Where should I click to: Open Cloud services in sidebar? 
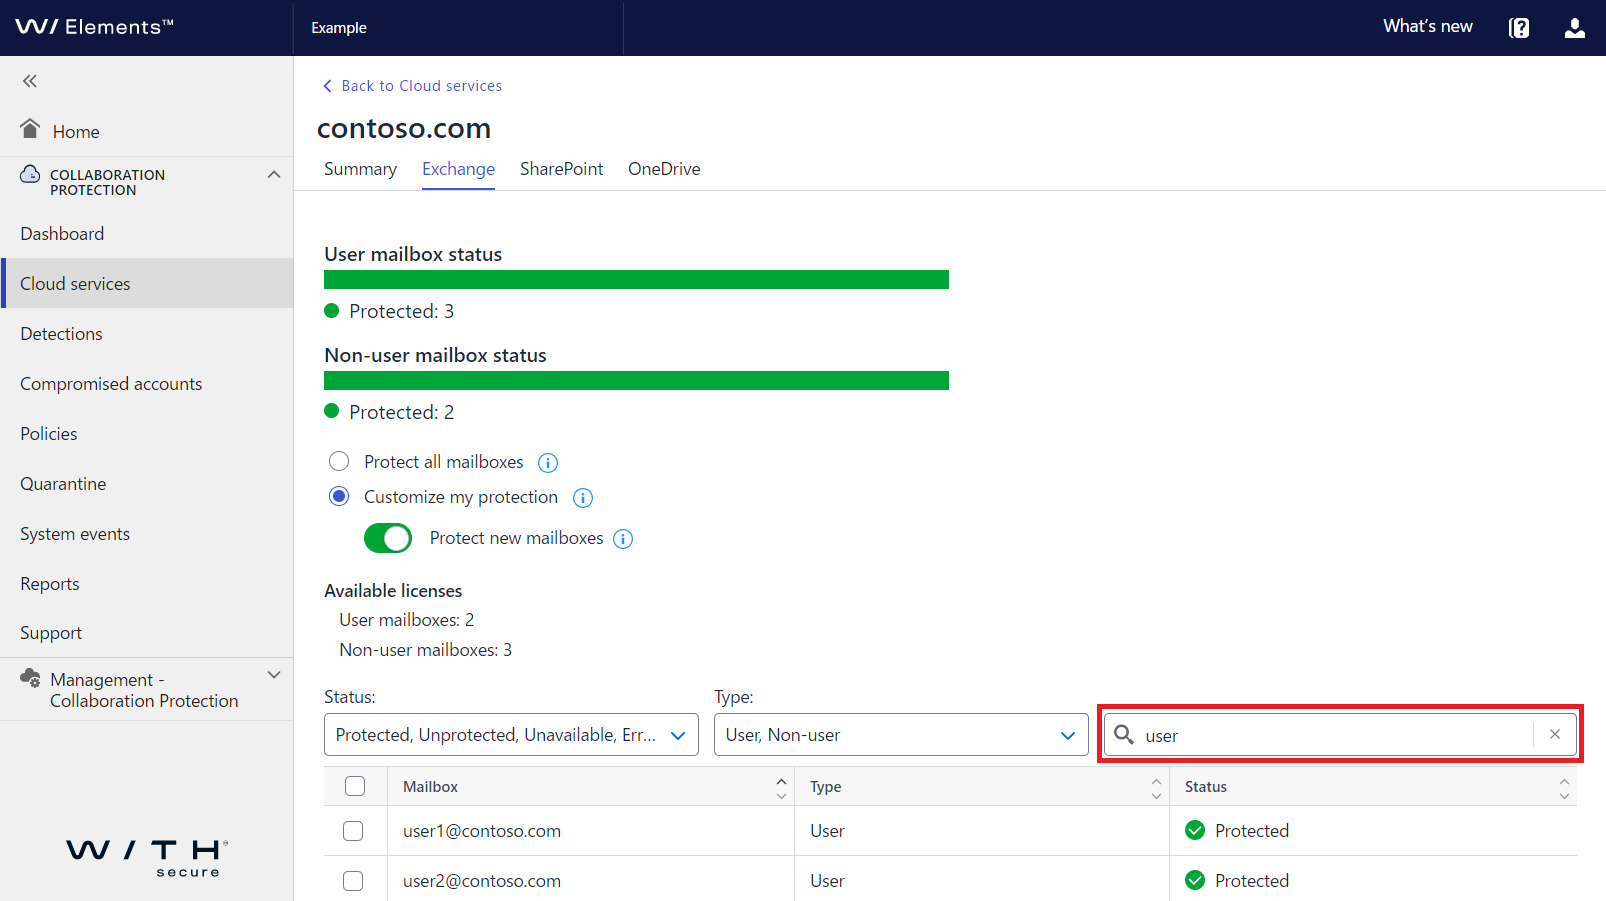pyautogui.click(x=147, y=283)
